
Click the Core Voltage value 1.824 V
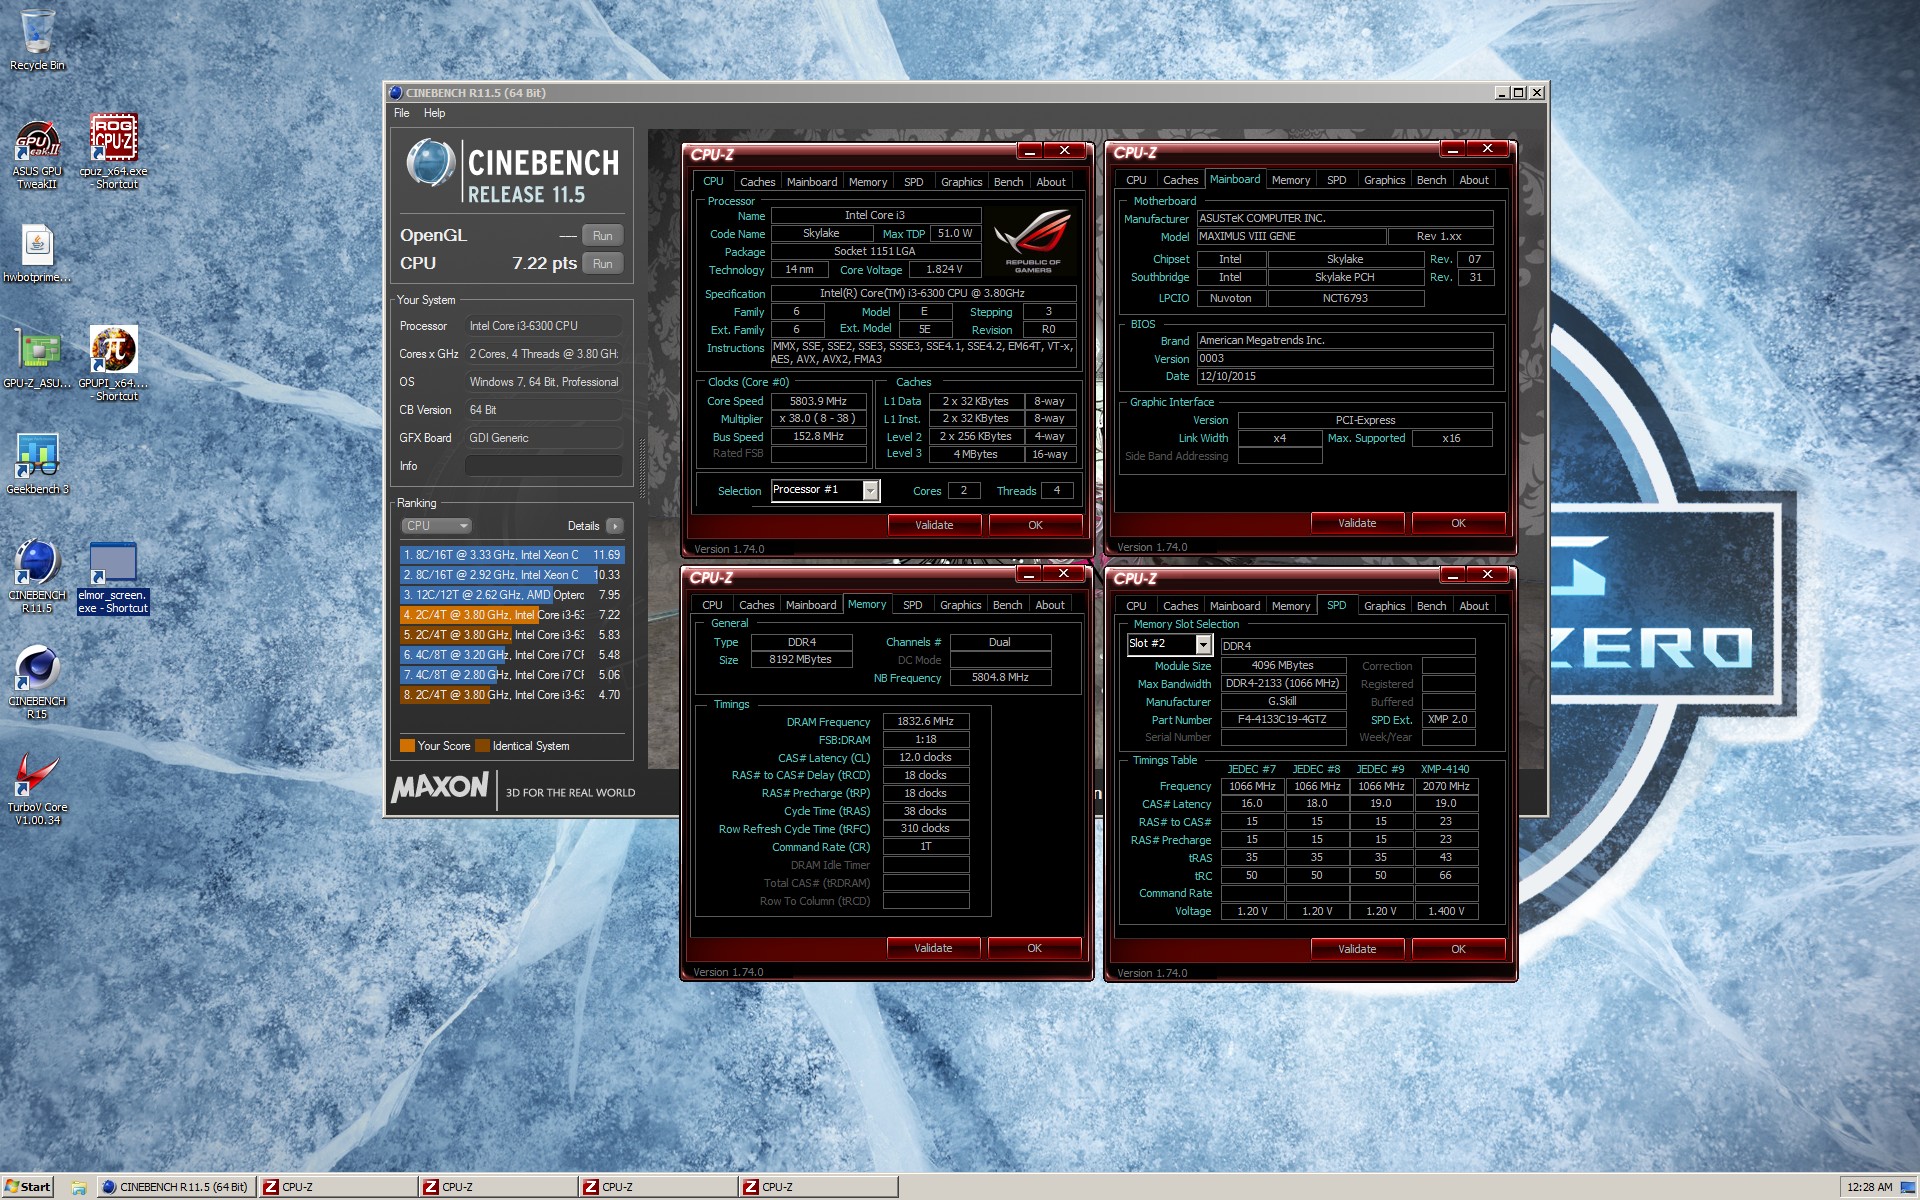944,270
